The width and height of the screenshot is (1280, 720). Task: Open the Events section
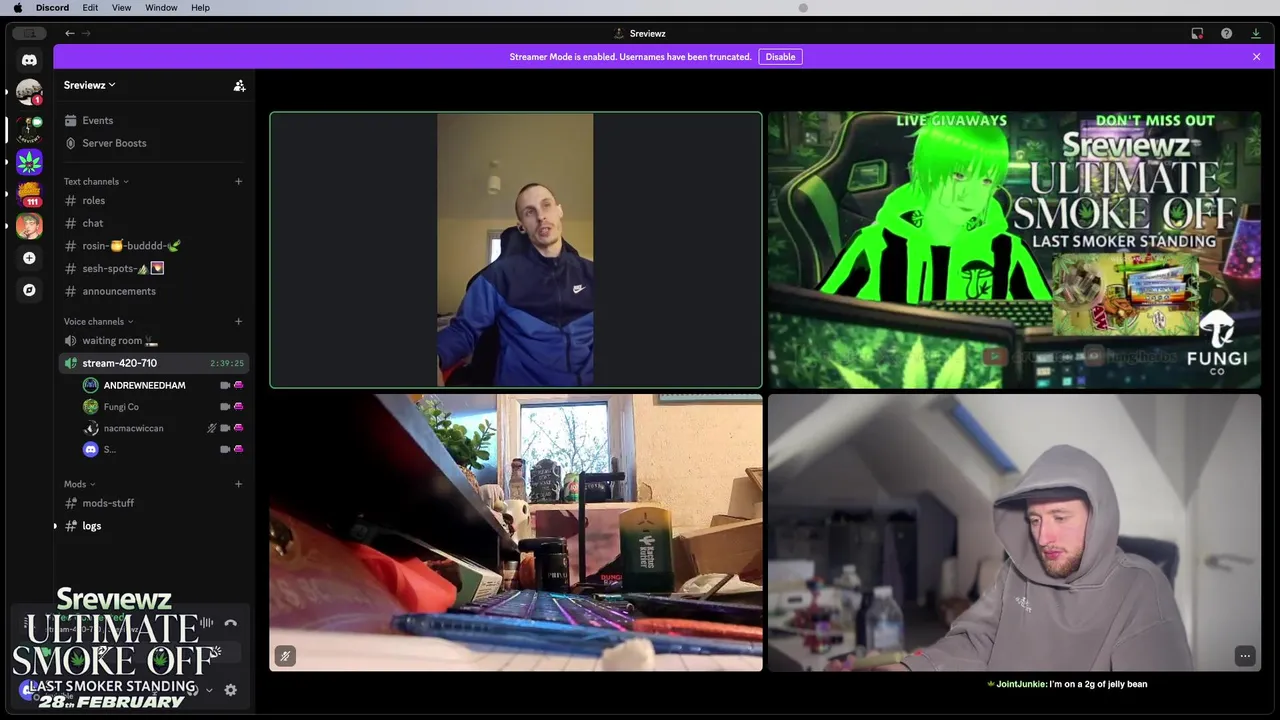coord(154,121)
